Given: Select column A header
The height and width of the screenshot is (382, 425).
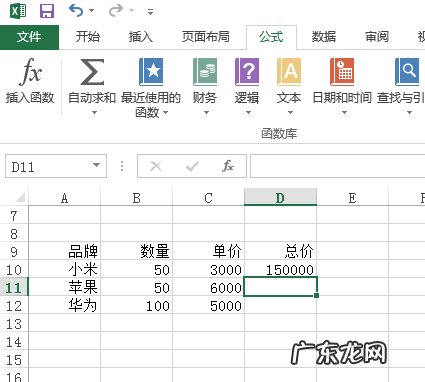Looking at the screenshot, I should [x=65, y=198].
